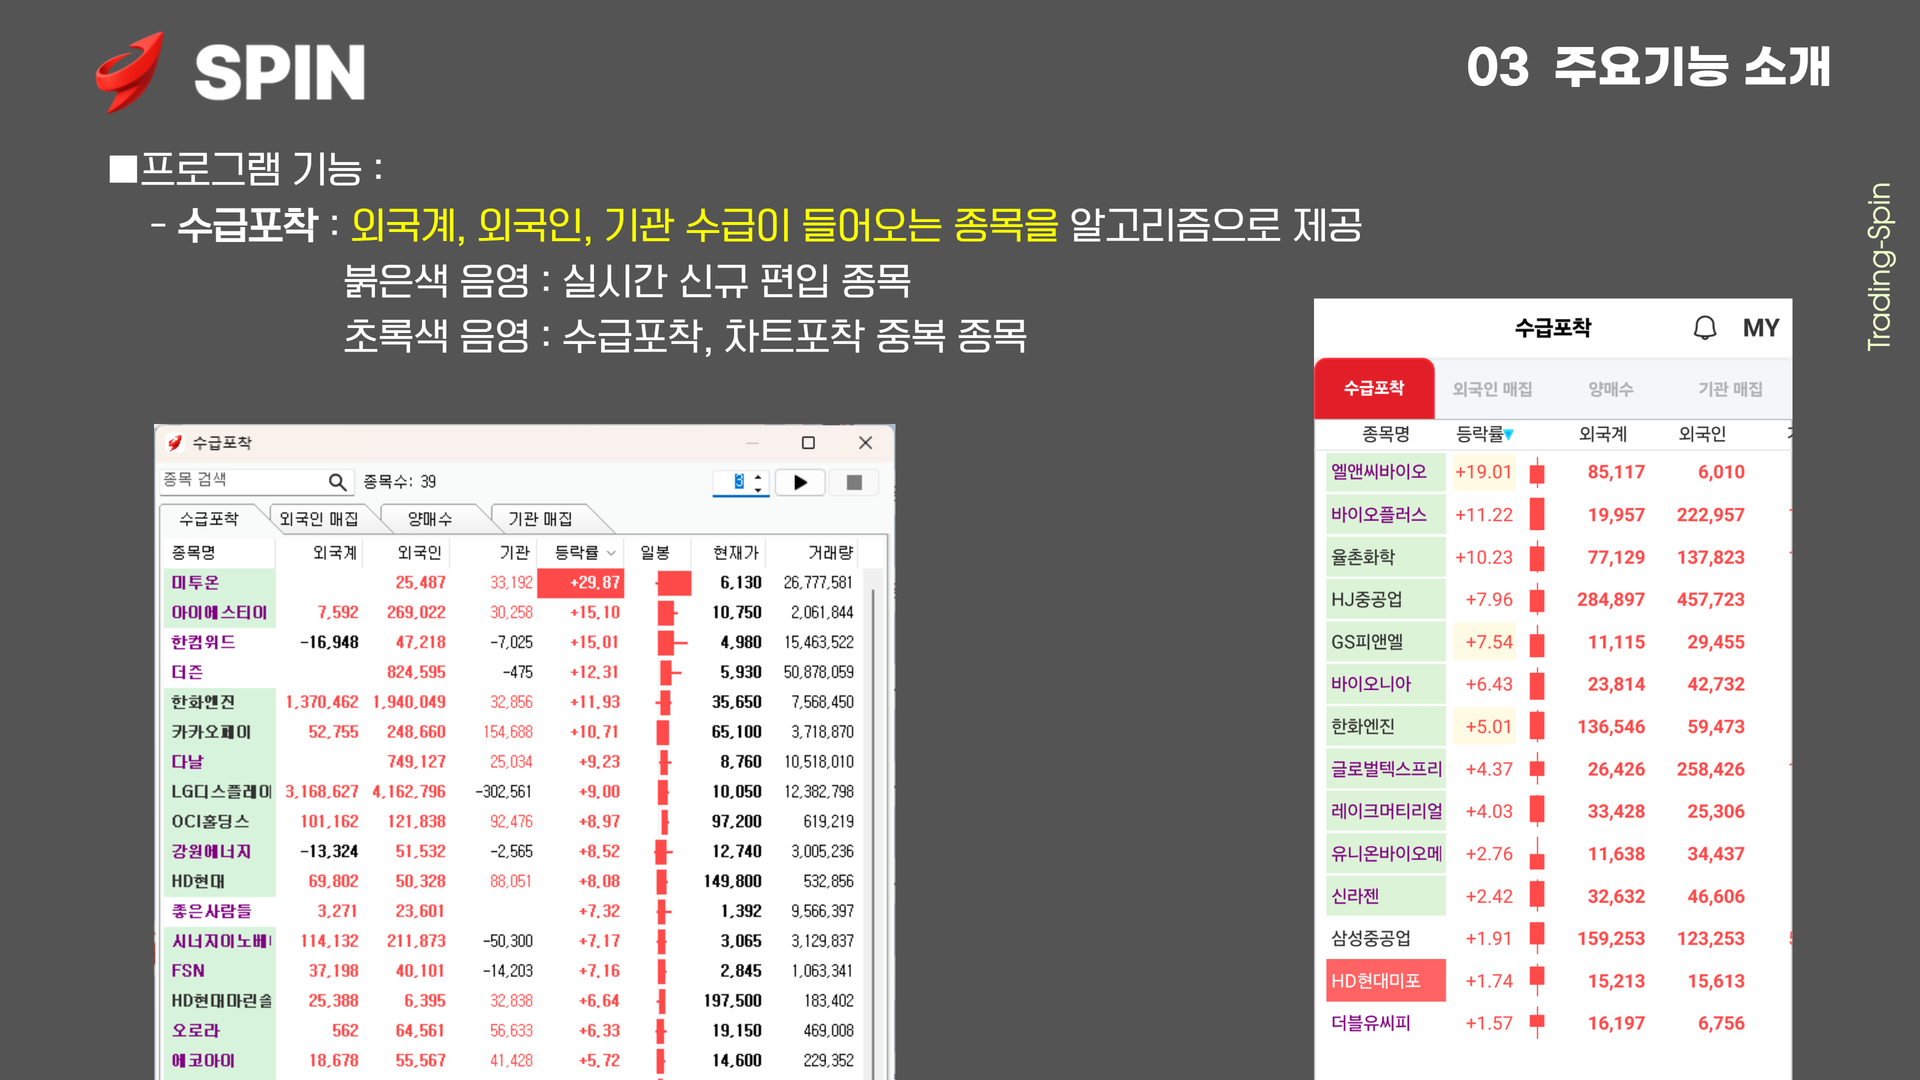The width and height of the screenshot is (1920, 1080).
Task: Sort the mobile list by 등락률 arrow
Action: [1509, 435]
